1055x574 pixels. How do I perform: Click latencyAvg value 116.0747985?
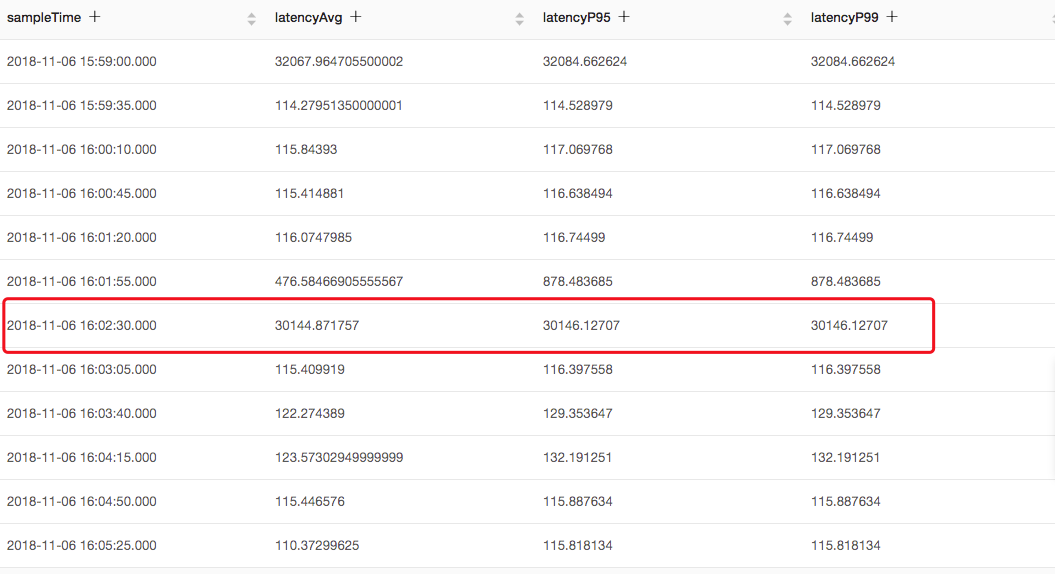(313, 238)
